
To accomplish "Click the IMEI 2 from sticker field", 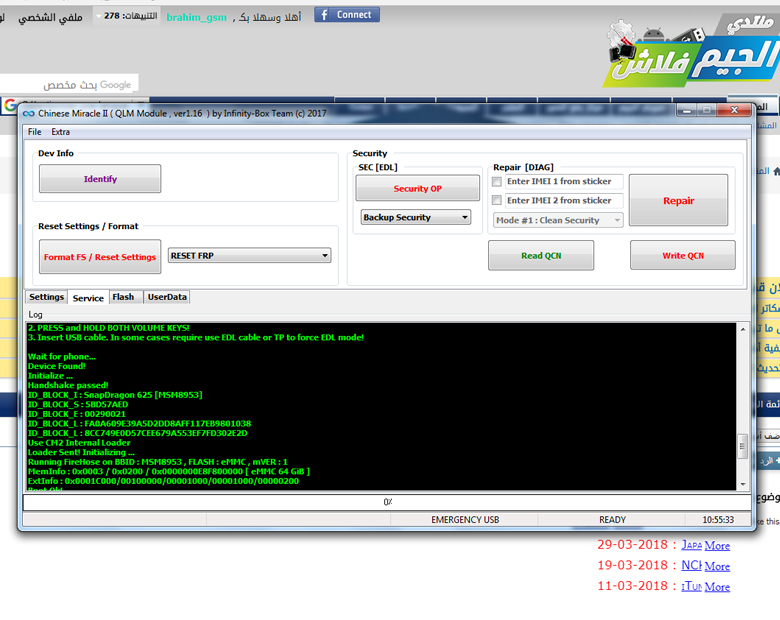I will (x=564, y=200).
